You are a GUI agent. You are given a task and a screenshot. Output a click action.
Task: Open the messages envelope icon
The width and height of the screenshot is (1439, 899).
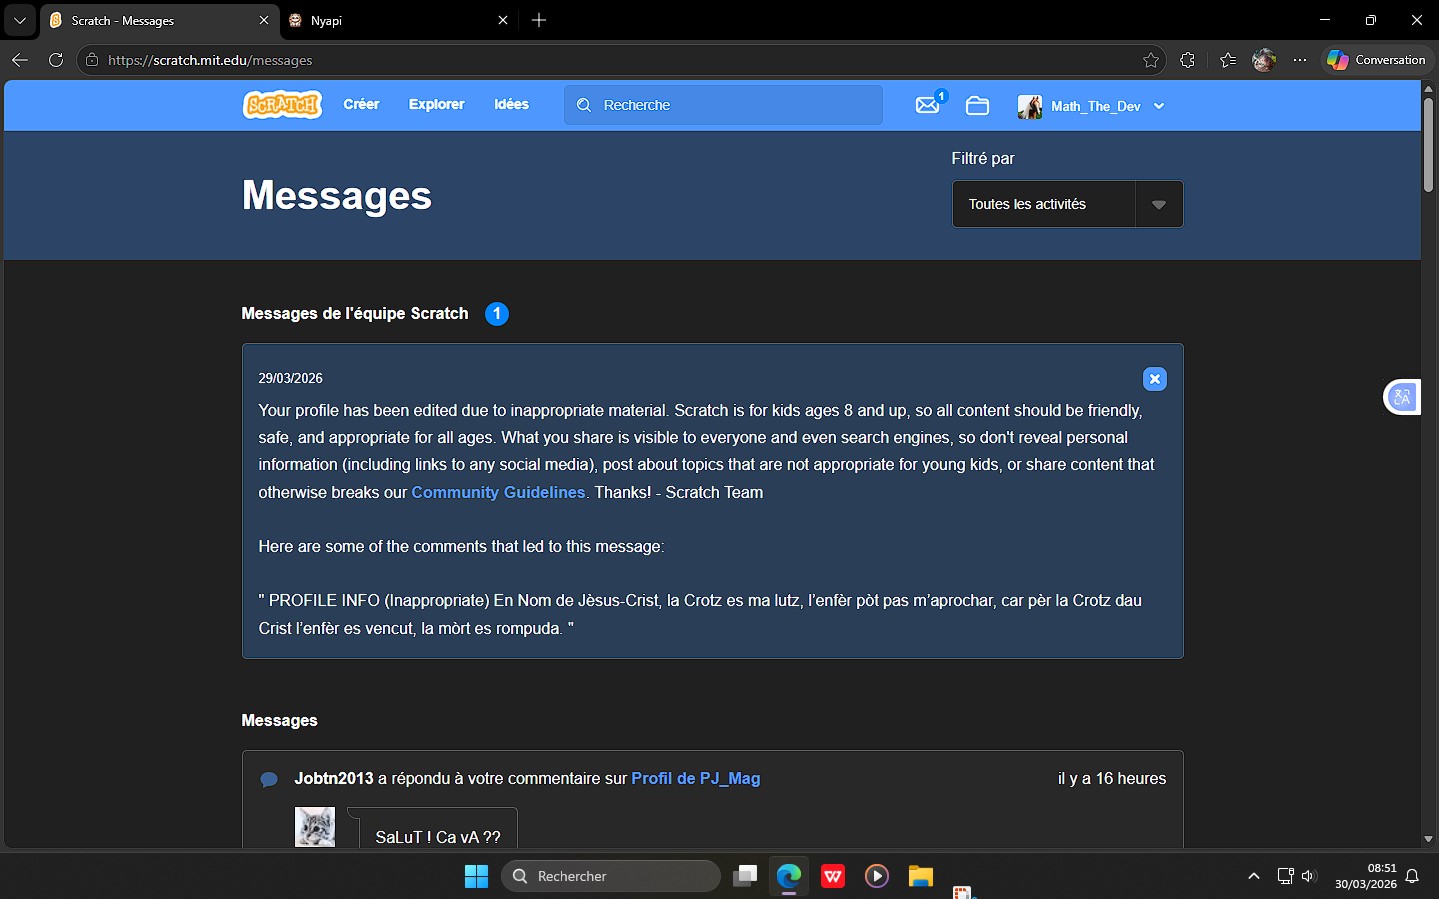[x=928, y=105]
